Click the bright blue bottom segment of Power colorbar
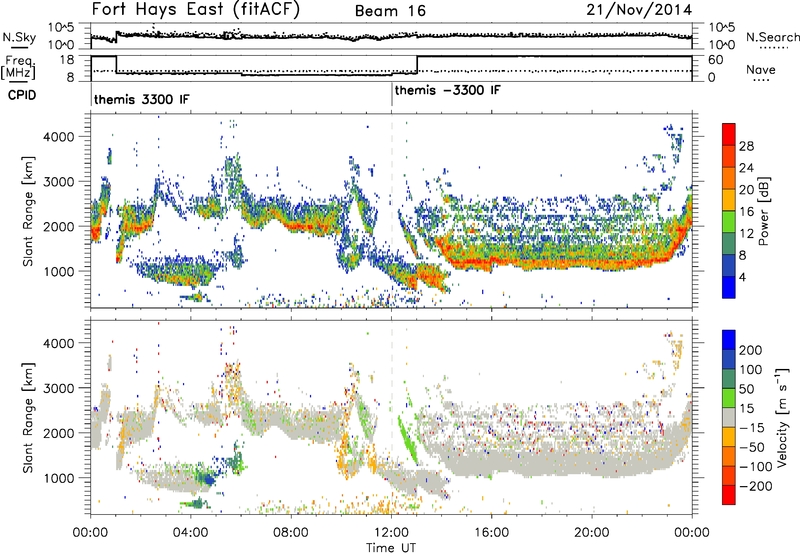This screenshot has width=800, height=554. coord(729,287)
